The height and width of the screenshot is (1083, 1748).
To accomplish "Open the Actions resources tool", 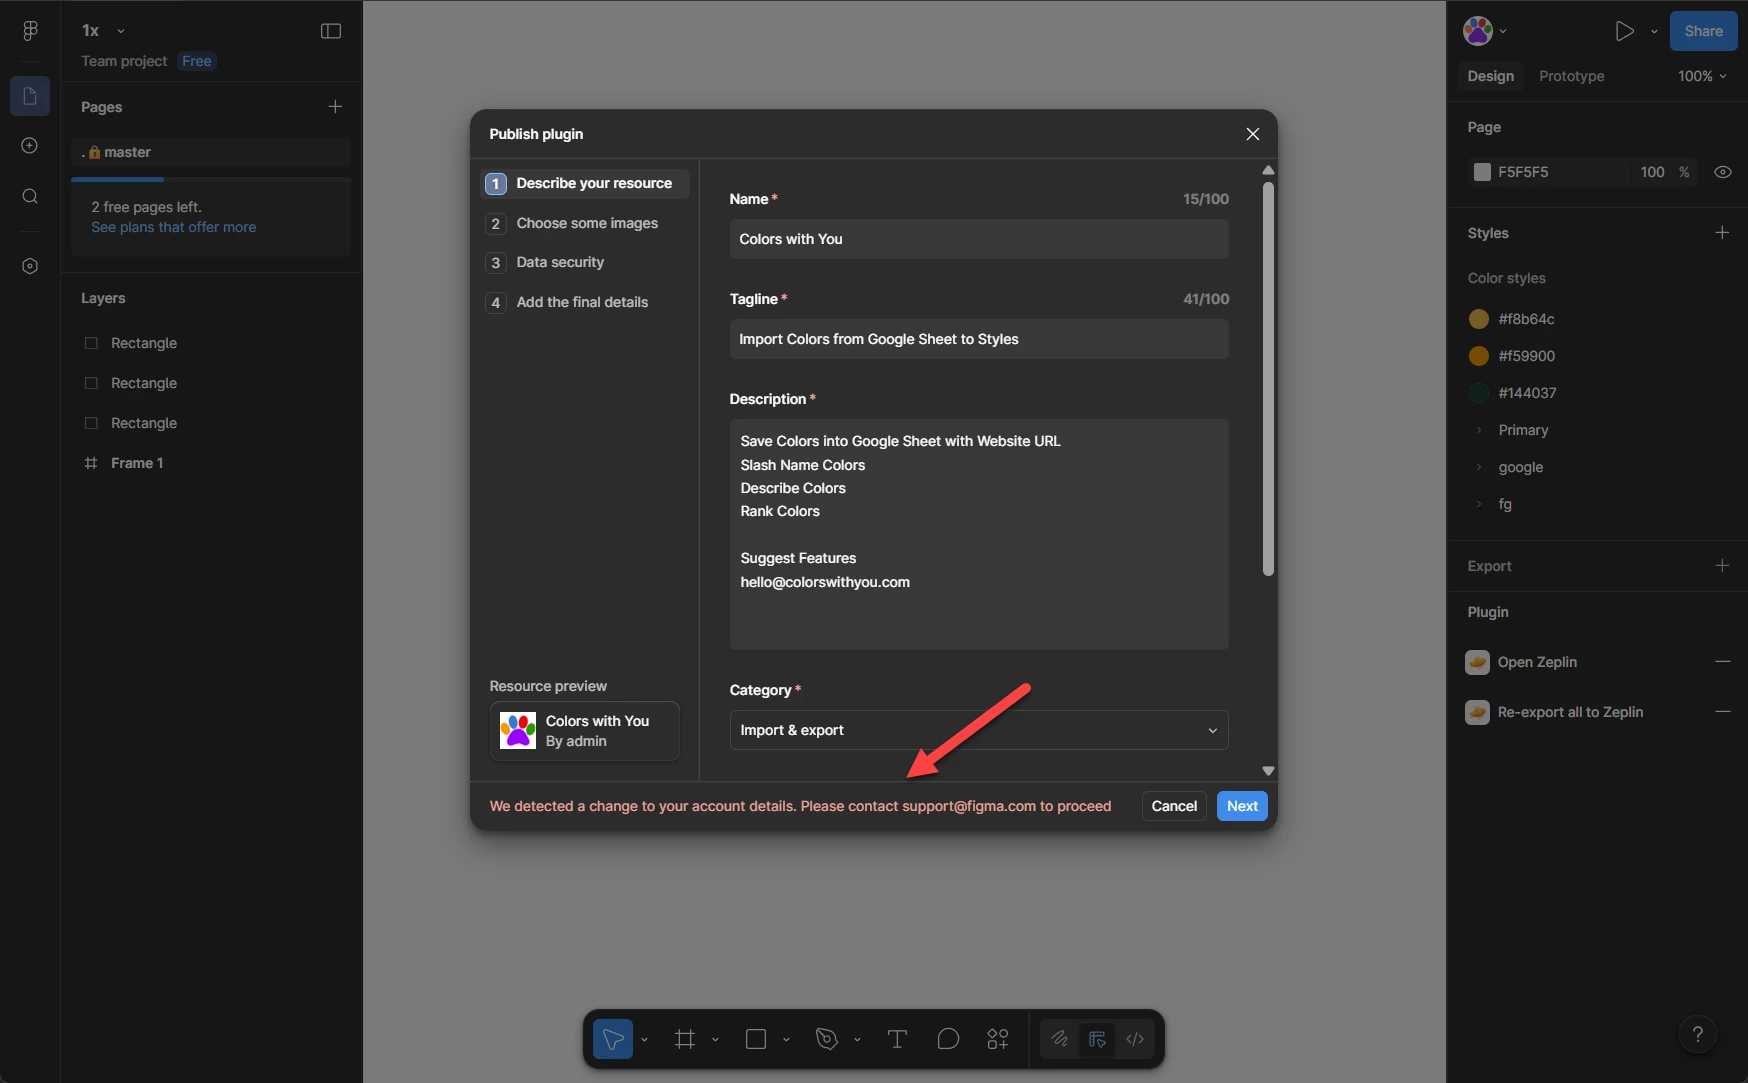I will coord(998,1039).
